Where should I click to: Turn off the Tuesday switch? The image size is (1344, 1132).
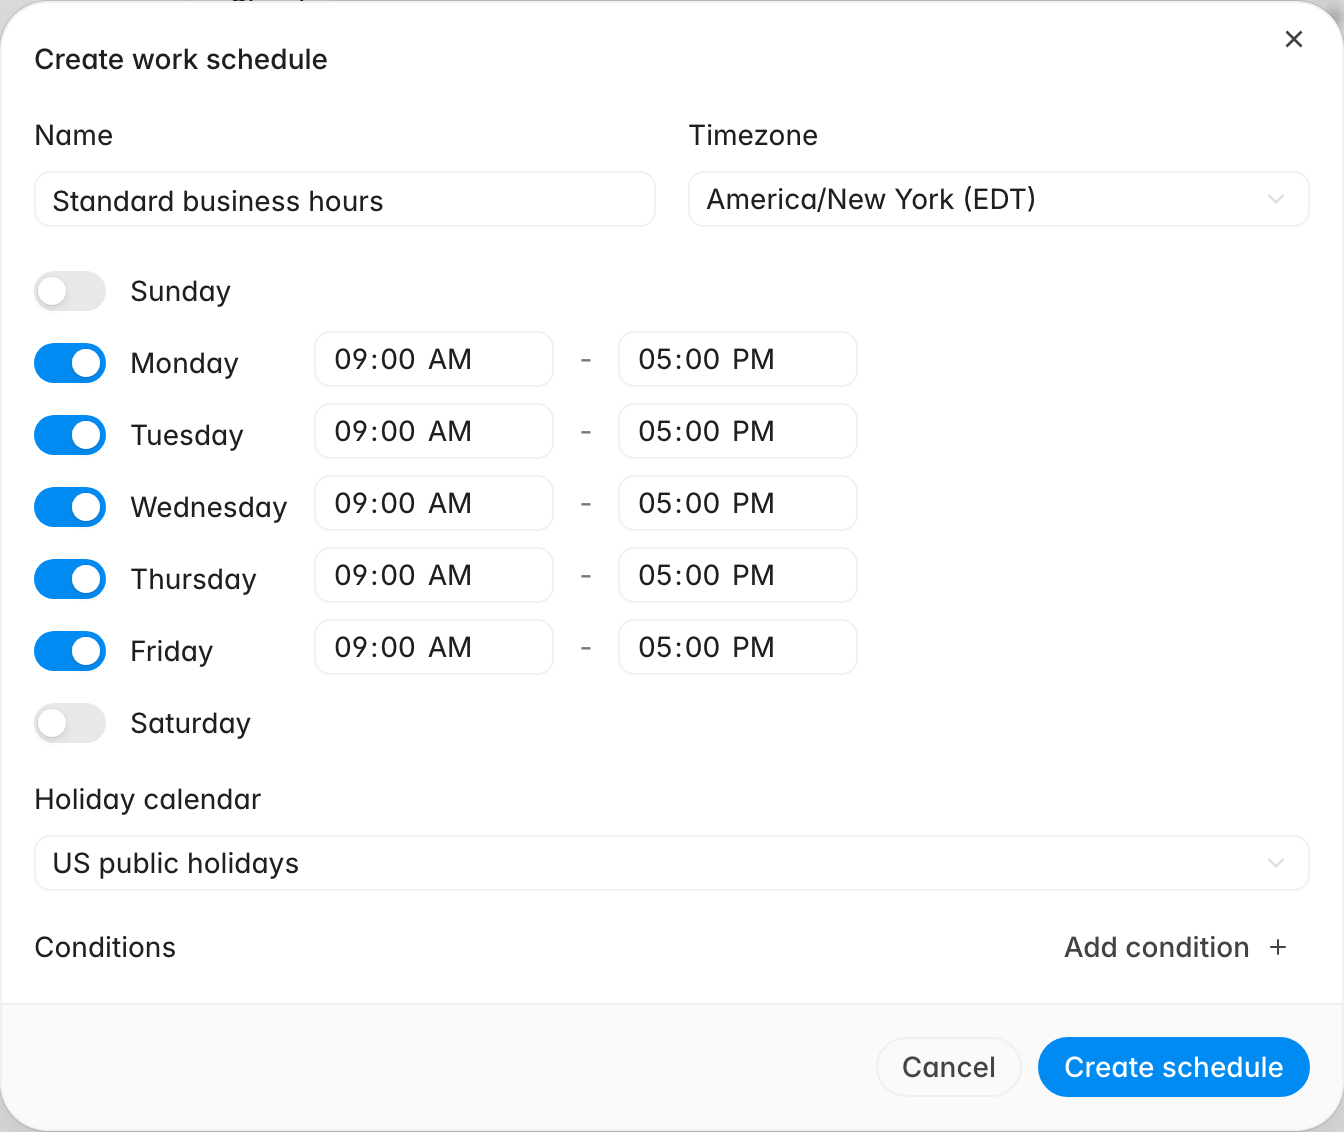tap(70, 435)
